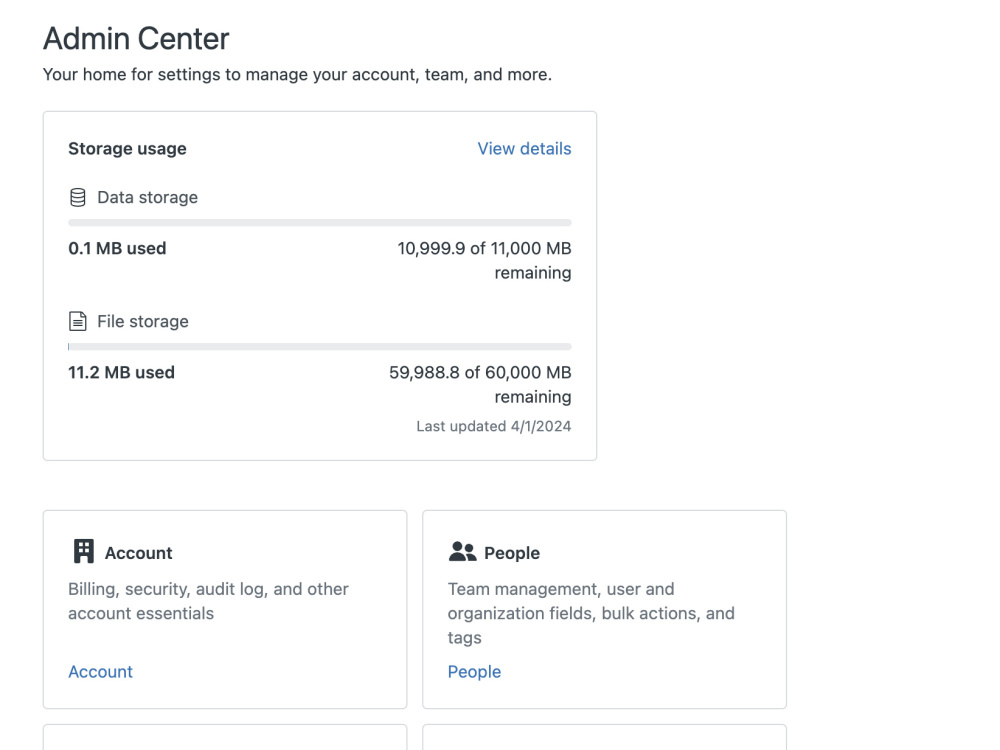Image resolution: width=1000 pixels, height=750 pixels.
Task: Click the Data storage database icon
Action: (77, 197)
